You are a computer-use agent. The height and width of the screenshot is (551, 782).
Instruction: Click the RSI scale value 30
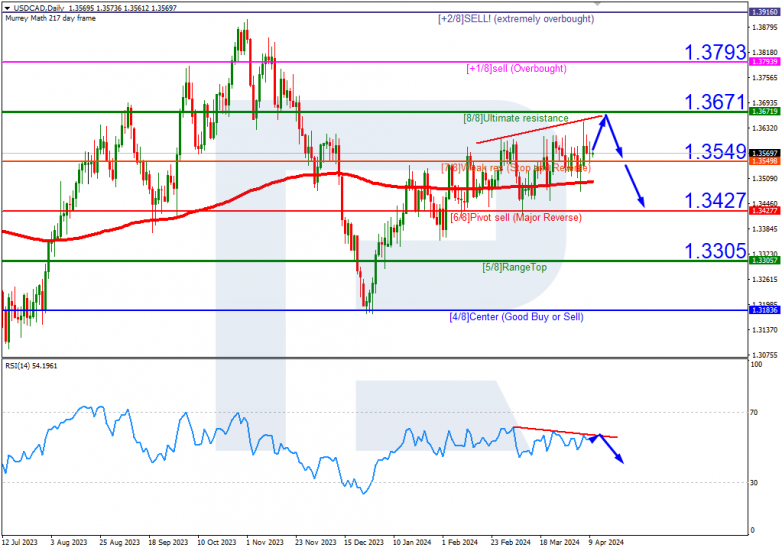754,483
